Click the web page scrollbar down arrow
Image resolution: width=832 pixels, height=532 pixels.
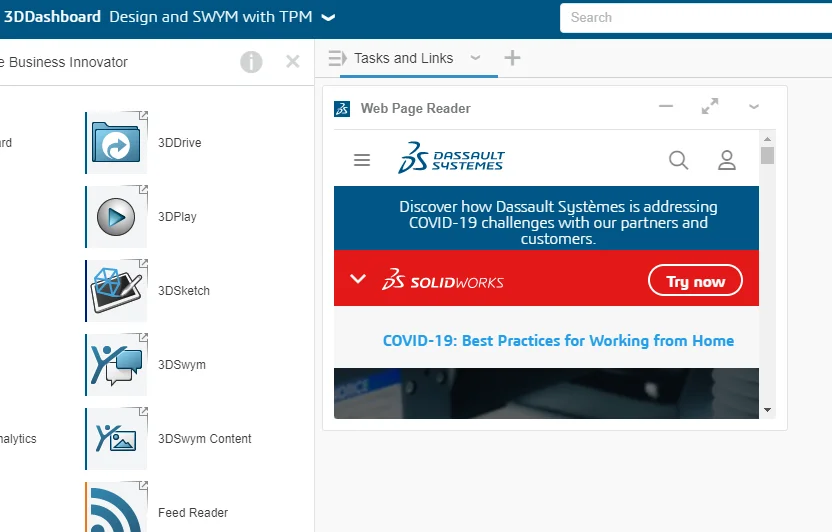[767, 410]
